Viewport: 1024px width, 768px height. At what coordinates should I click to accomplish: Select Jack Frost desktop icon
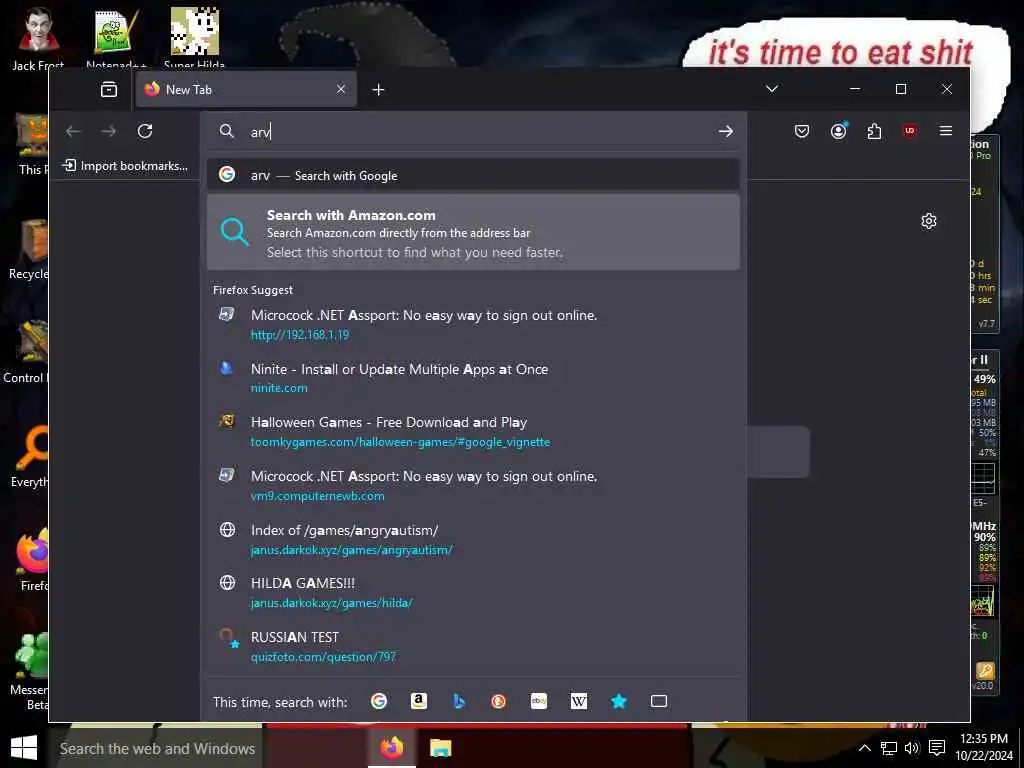point(38,37)
